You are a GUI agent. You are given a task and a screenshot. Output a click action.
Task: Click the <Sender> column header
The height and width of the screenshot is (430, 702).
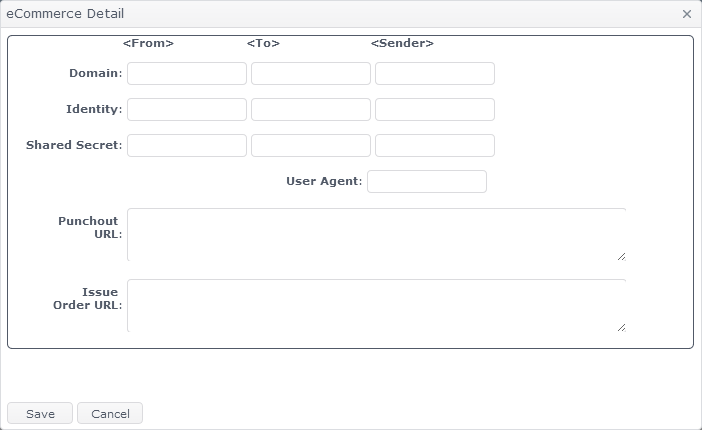[x=402, y=43]
